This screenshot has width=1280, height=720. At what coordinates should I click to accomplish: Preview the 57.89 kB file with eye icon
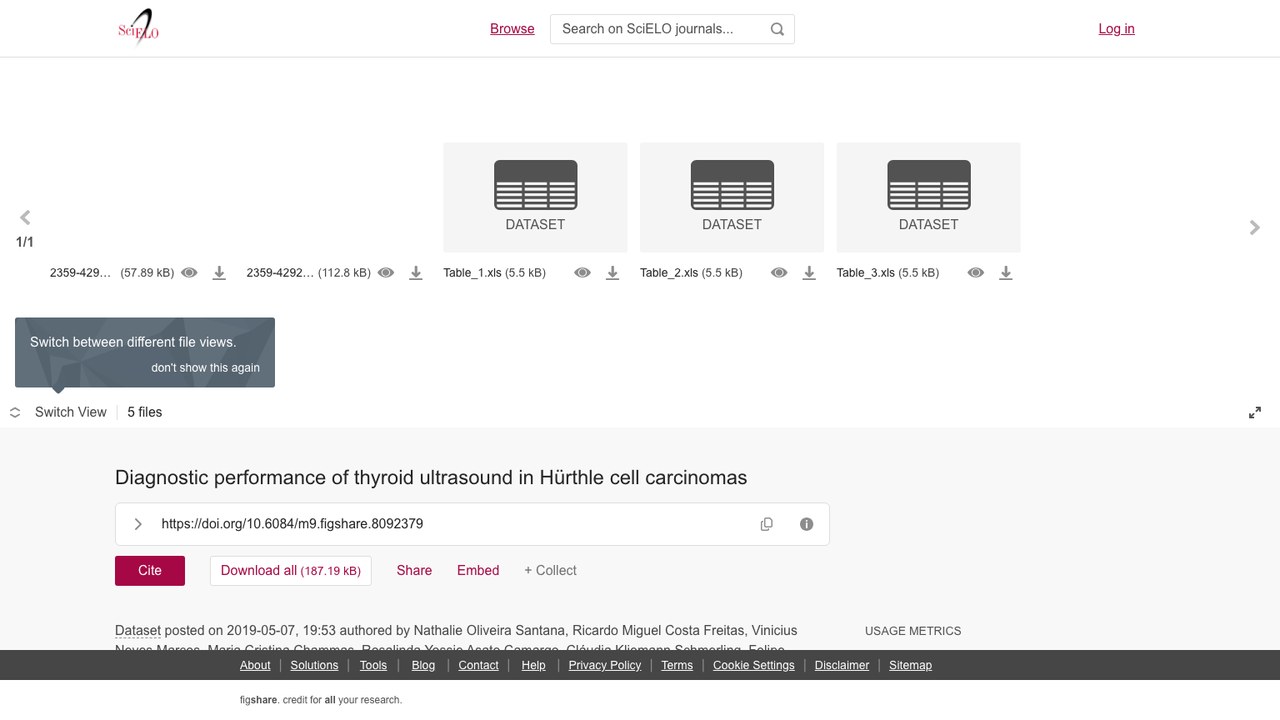pos(189,273)
